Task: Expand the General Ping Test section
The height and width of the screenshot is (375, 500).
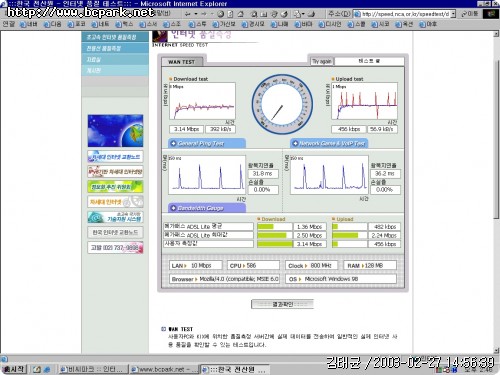Action: click(x=207, y=143)
